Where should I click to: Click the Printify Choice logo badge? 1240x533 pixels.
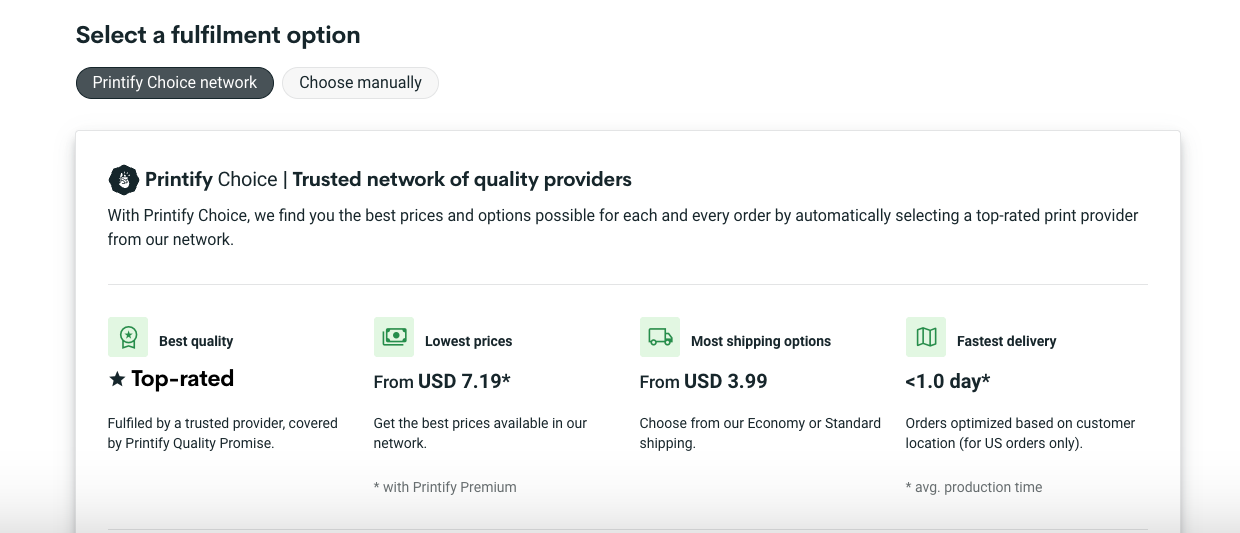click(124, 180)
